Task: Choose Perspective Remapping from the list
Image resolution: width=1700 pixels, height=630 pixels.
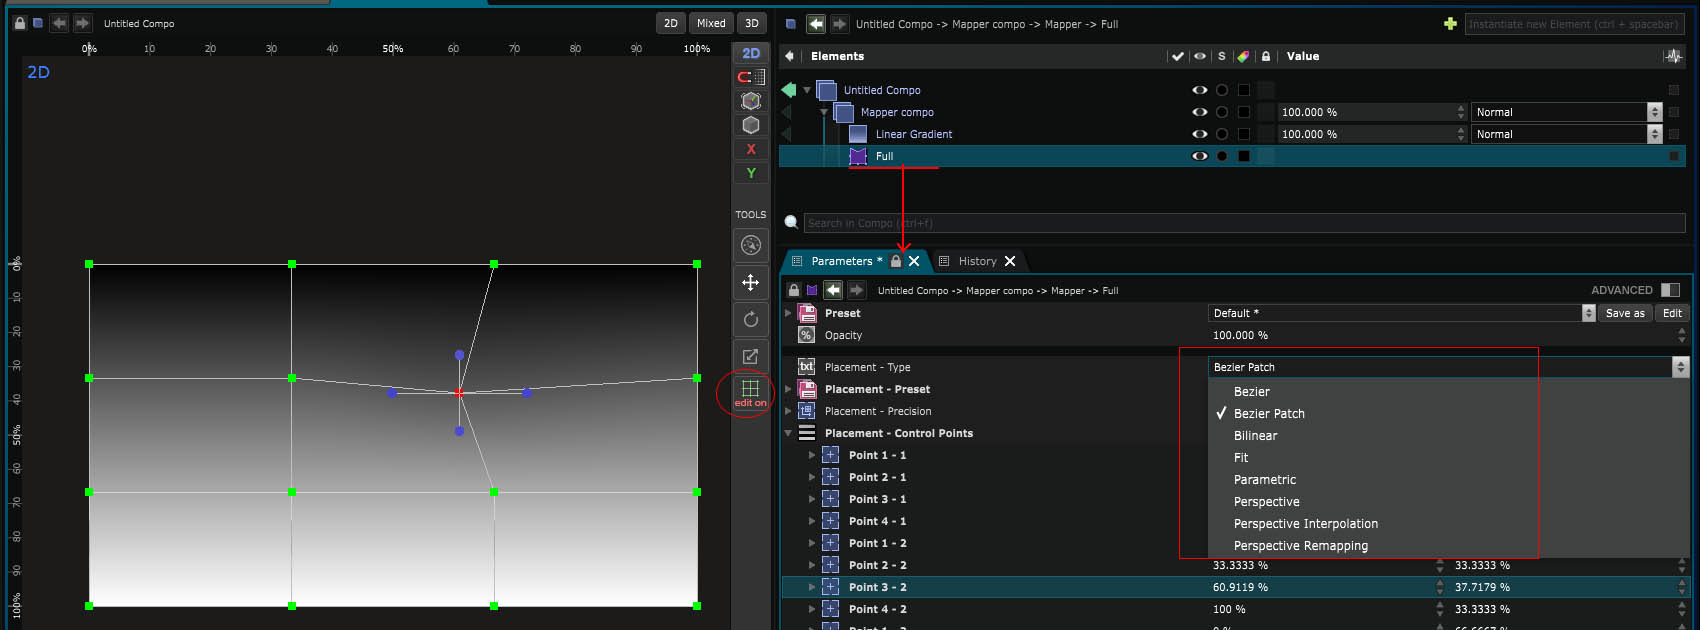Action: pyautogui.click(x=1300, y=546)
